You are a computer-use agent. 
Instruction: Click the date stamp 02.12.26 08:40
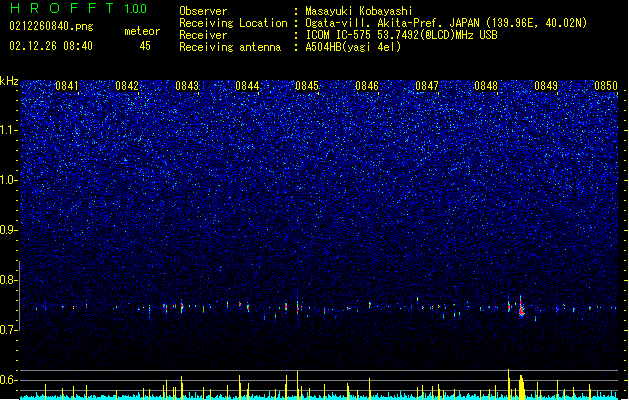coord(51,46)
